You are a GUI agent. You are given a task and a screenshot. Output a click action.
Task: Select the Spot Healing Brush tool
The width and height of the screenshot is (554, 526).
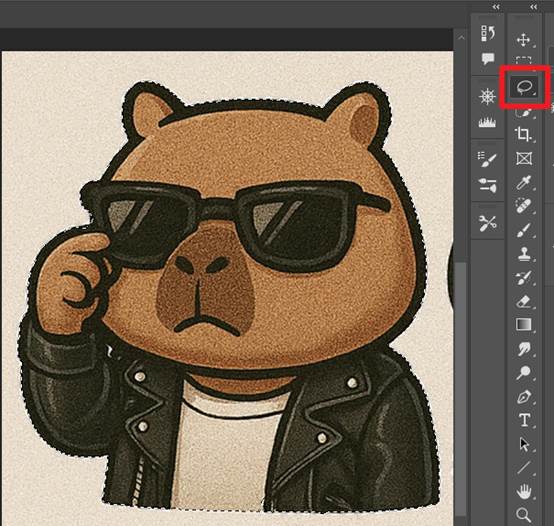(x=523, y=206)
